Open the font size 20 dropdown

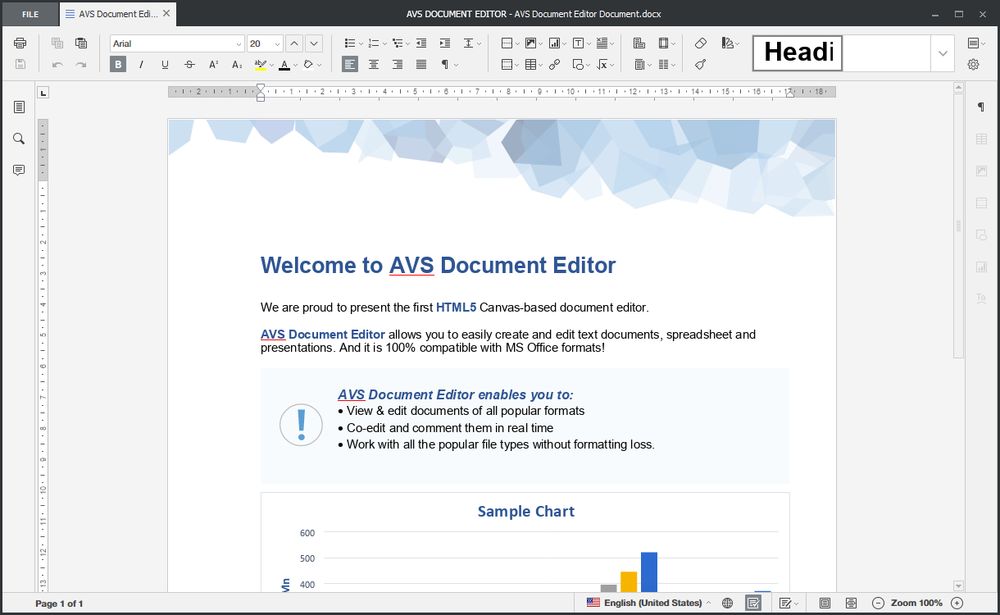(277, 44)
